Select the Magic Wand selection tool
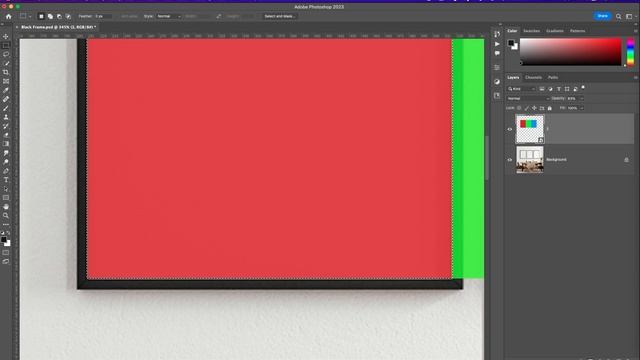Image resolution: width=640 pixels, height=360 pixels. coord(6,63)
